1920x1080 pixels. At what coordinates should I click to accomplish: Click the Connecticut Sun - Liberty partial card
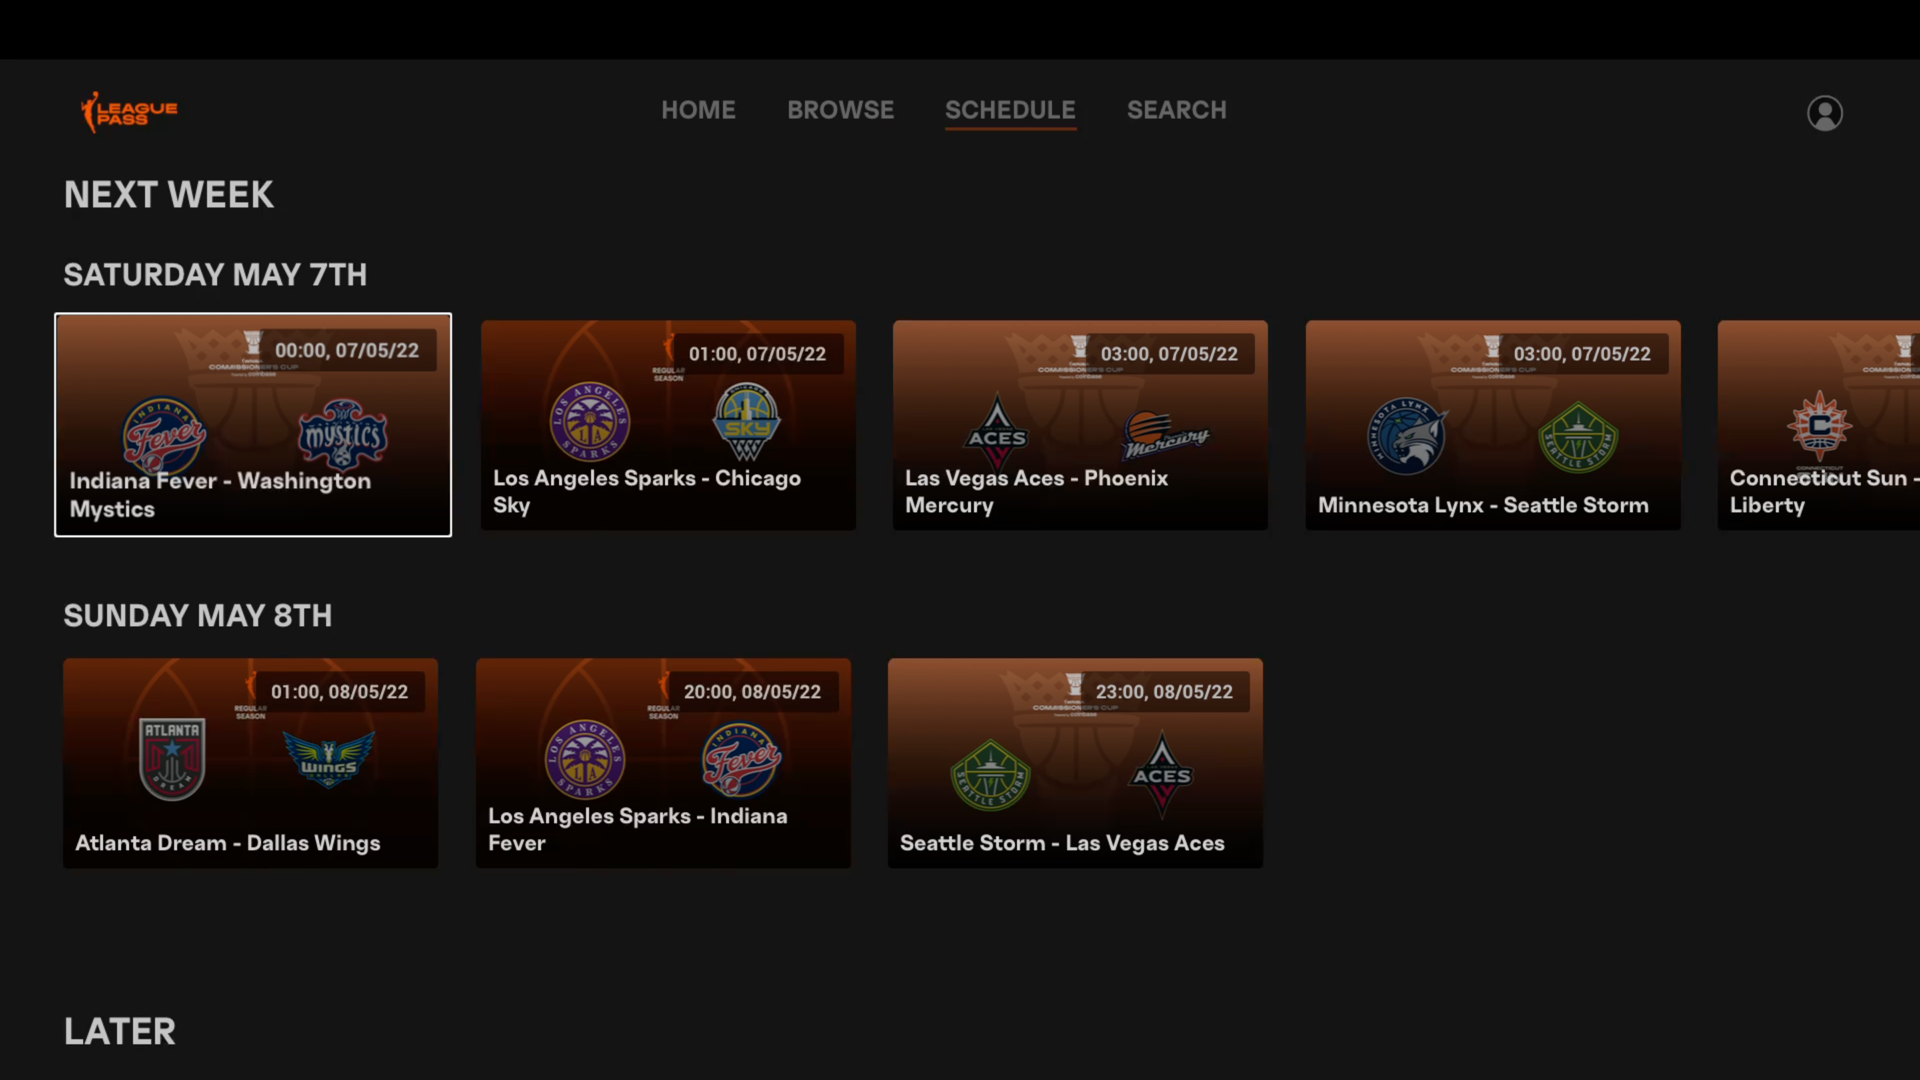(1818, 424)
